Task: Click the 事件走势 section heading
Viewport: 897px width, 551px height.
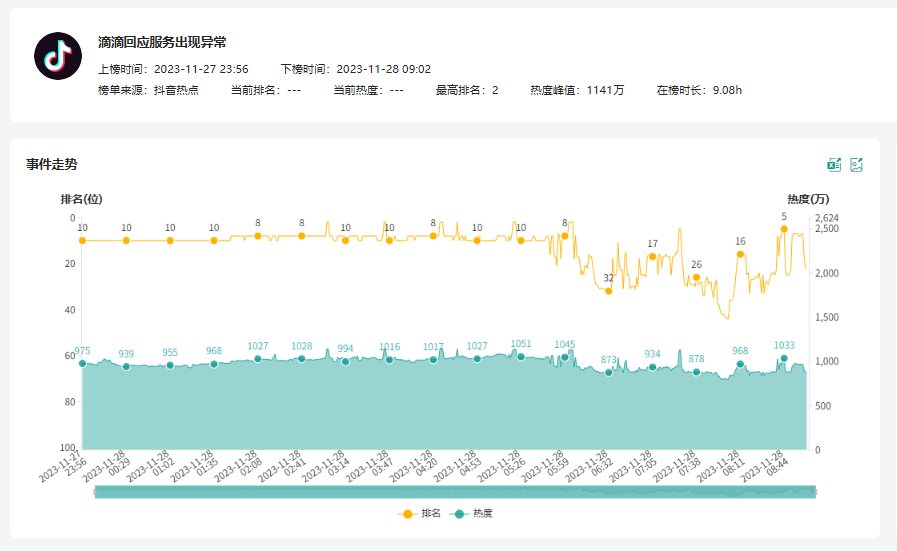Action: click(x=51, y=165)
